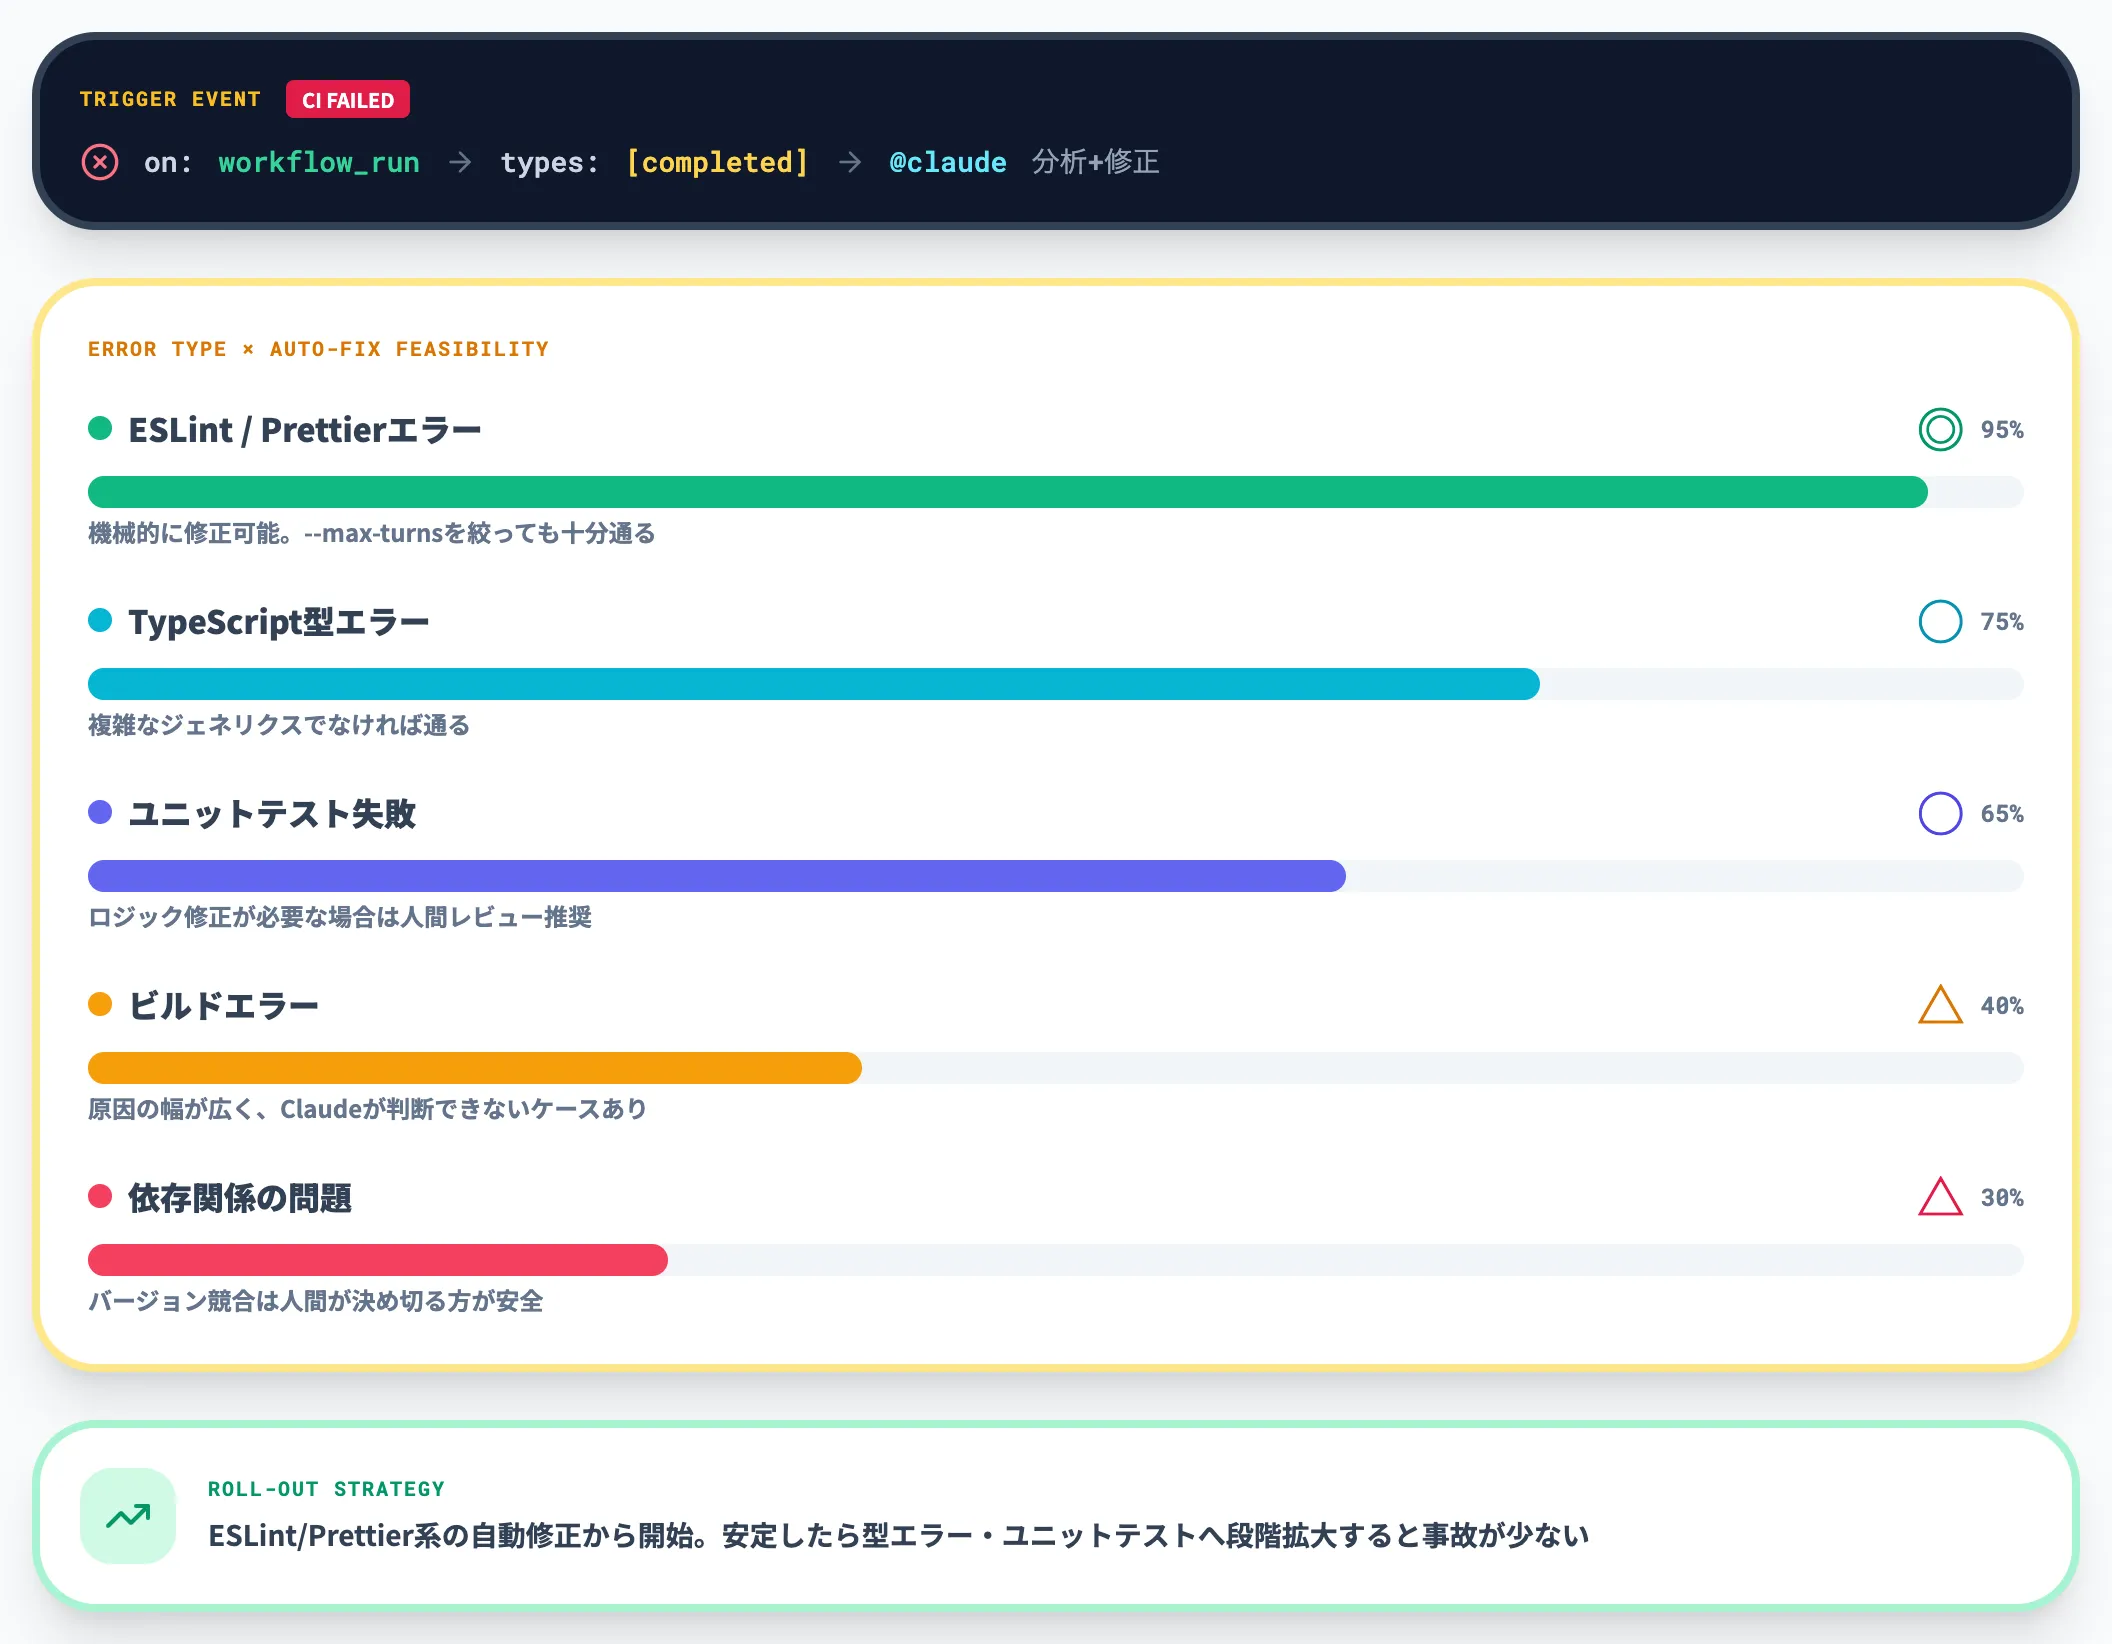Click the バージョン競合 description
The width and height of the screenshot is (2112, 1644).
316,1301
